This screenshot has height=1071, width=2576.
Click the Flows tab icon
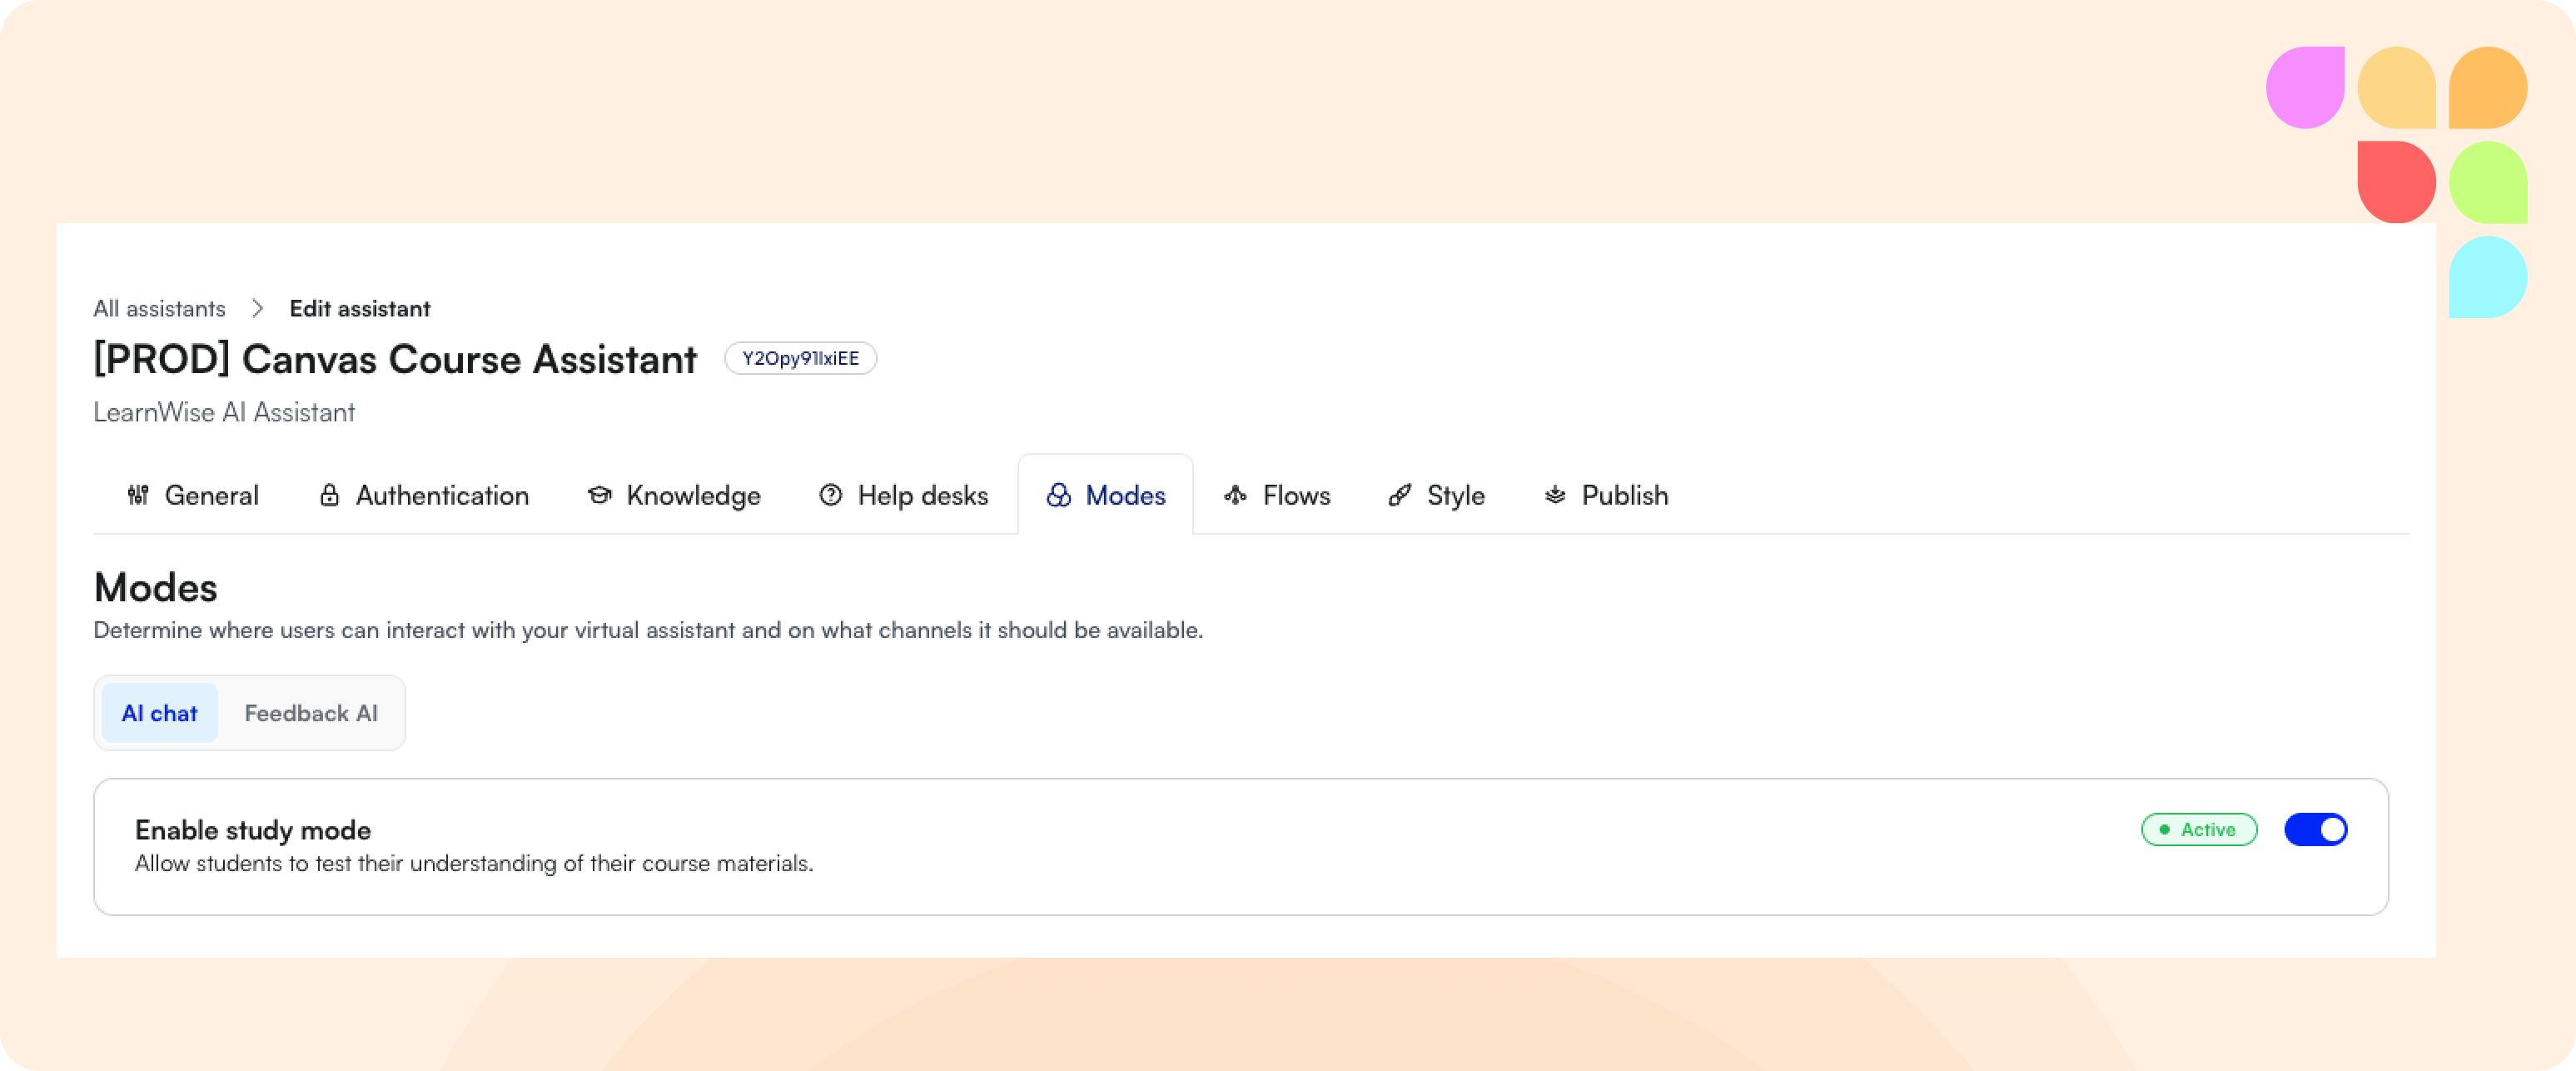(x=1235, y=495)
